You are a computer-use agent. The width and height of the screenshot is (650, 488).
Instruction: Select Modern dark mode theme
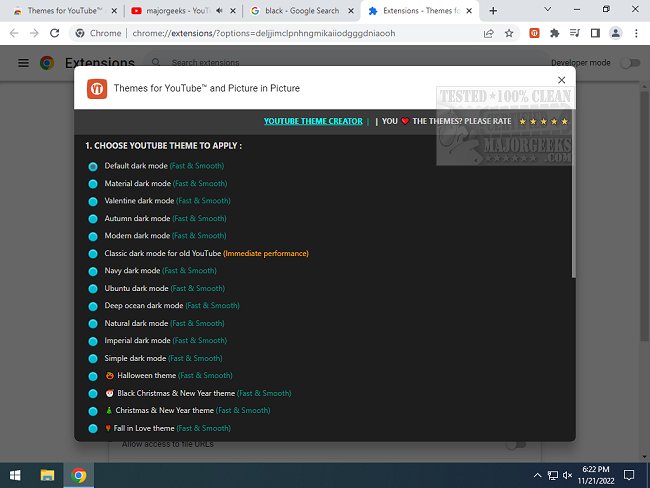93,236
